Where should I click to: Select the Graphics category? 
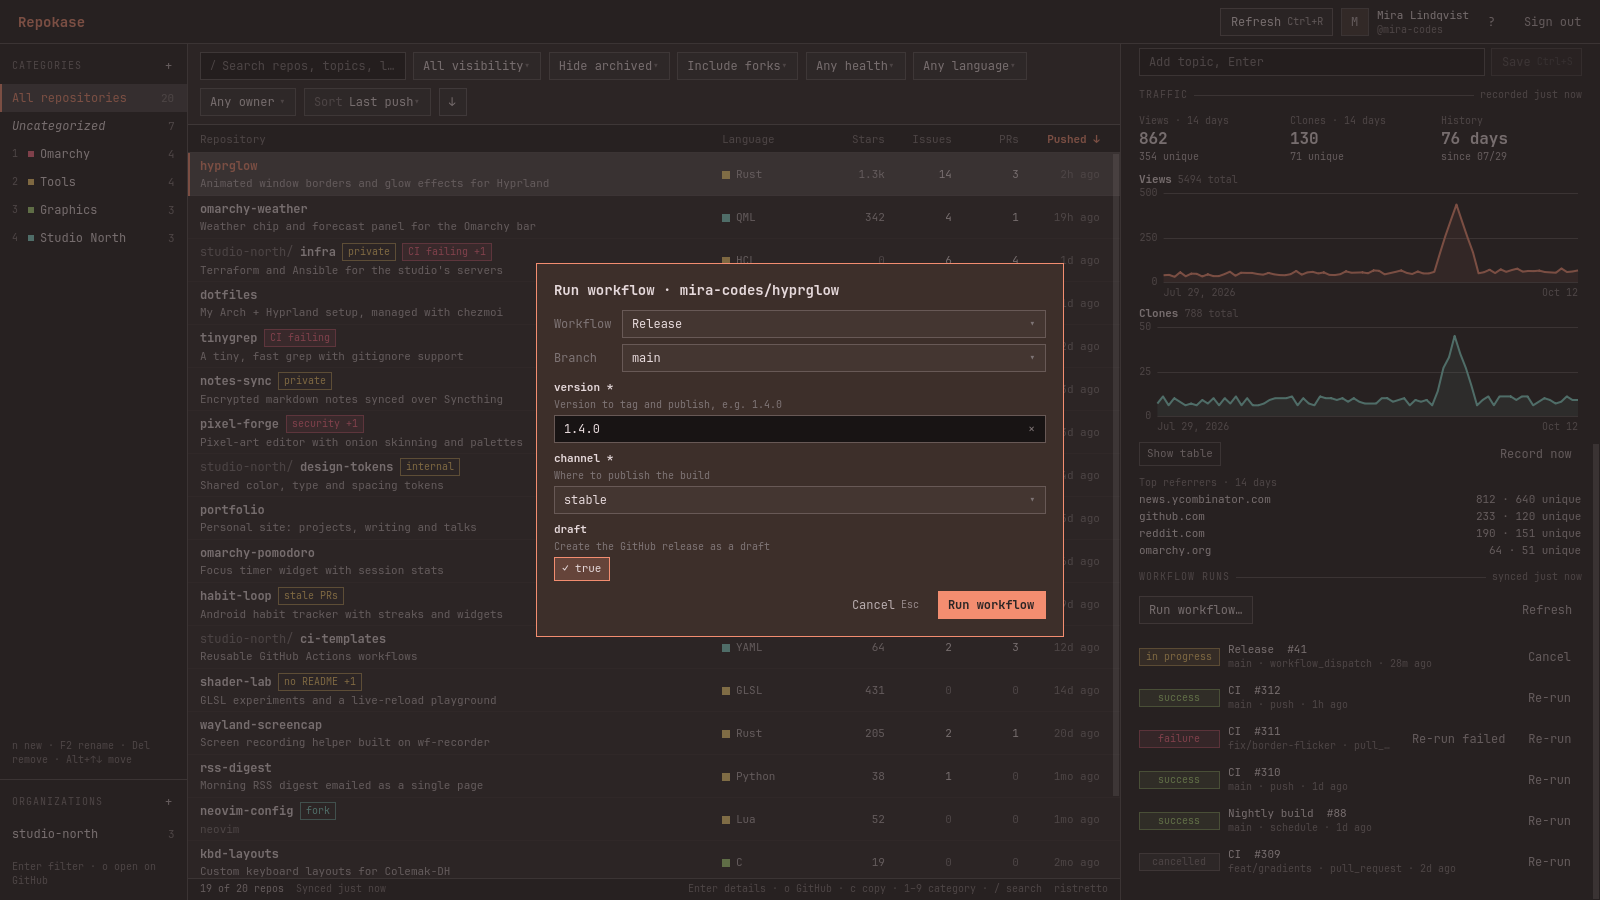point(94,210)
